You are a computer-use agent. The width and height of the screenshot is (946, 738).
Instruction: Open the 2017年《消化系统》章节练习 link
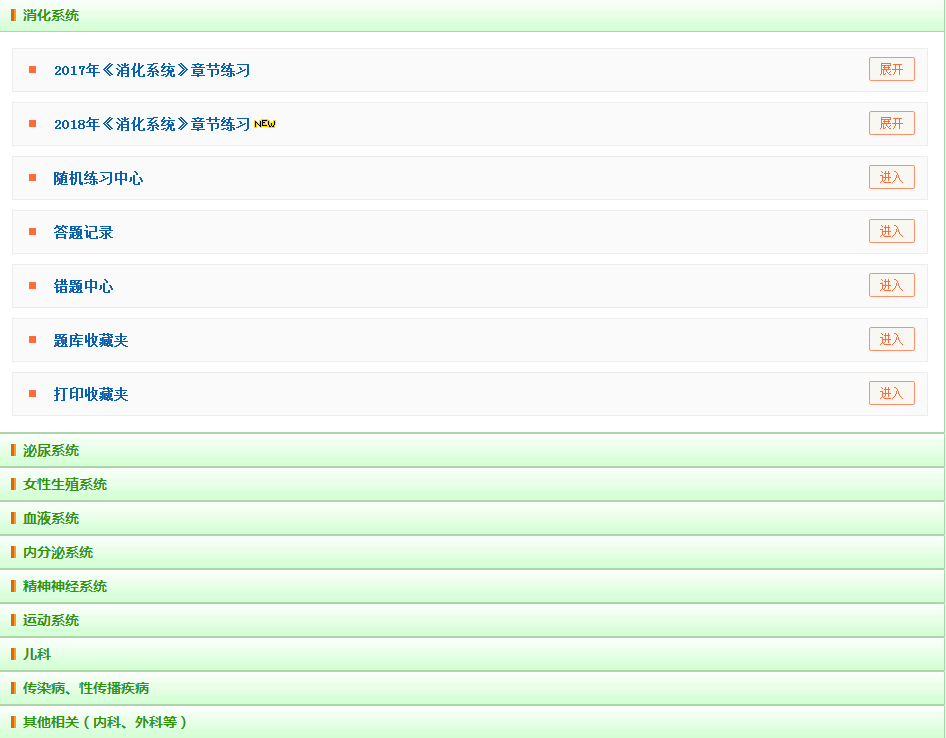tap(152, 70)
